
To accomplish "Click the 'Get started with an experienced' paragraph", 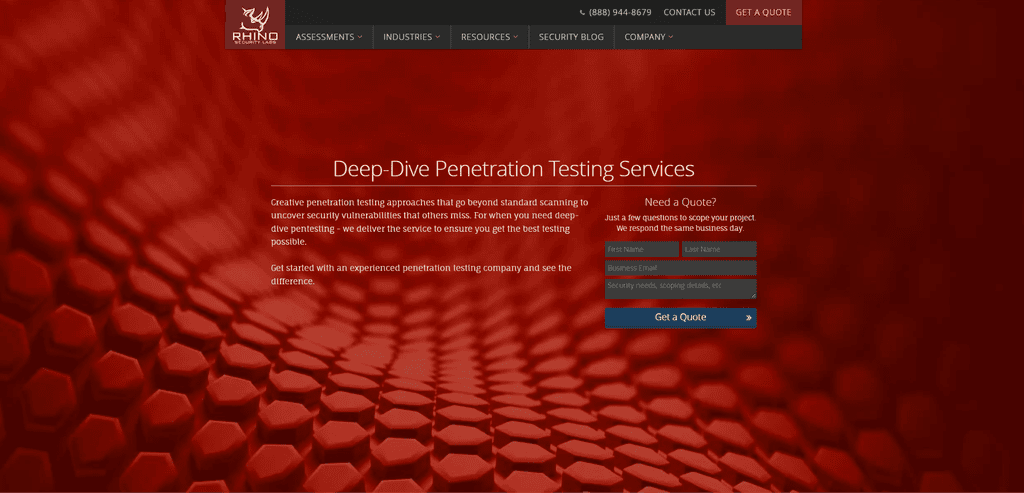I will (421, 275).
